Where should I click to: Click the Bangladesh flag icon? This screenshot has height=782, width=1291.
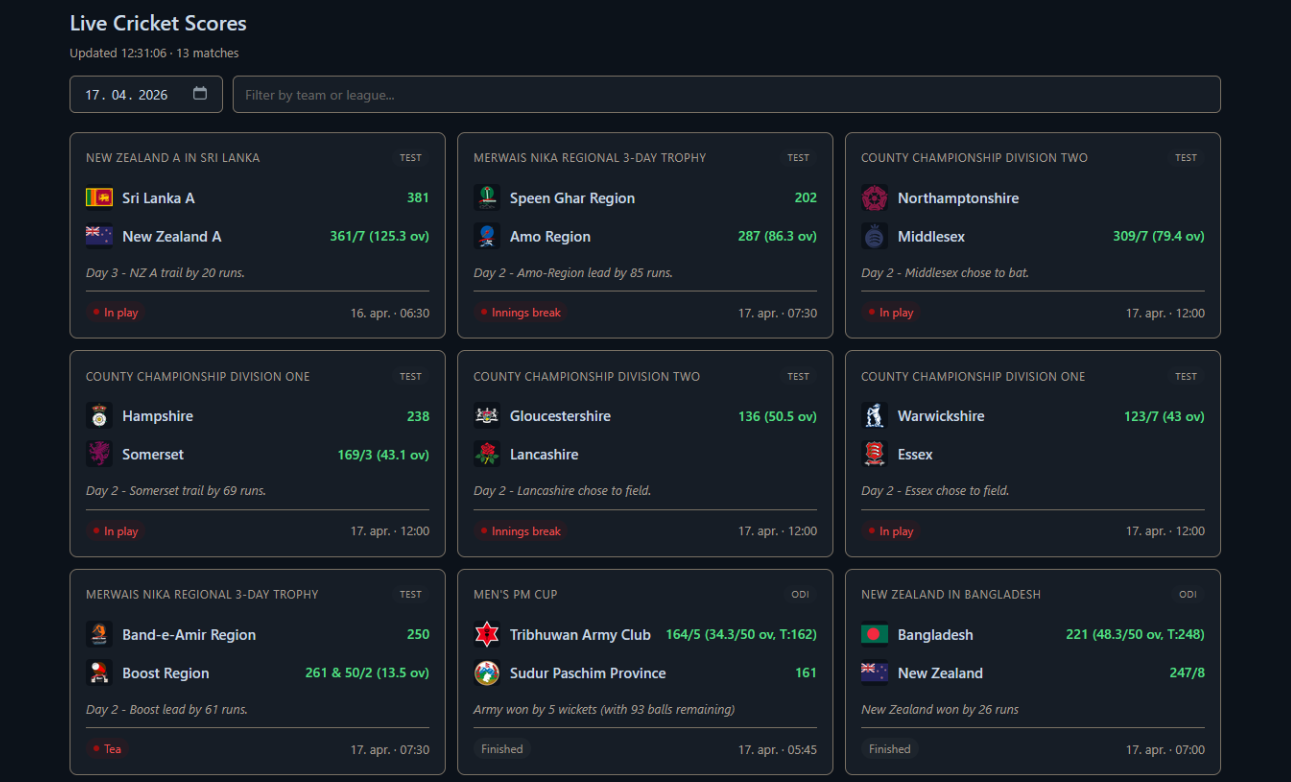click(x=874, y=635)
